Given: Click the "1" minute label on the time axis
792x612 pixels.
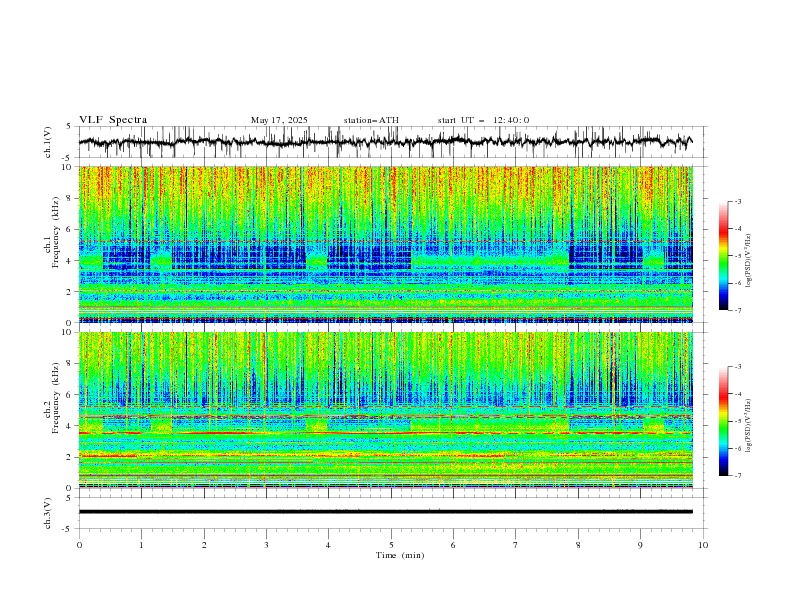Looking at the screenshot, I should tap(141, 545).
